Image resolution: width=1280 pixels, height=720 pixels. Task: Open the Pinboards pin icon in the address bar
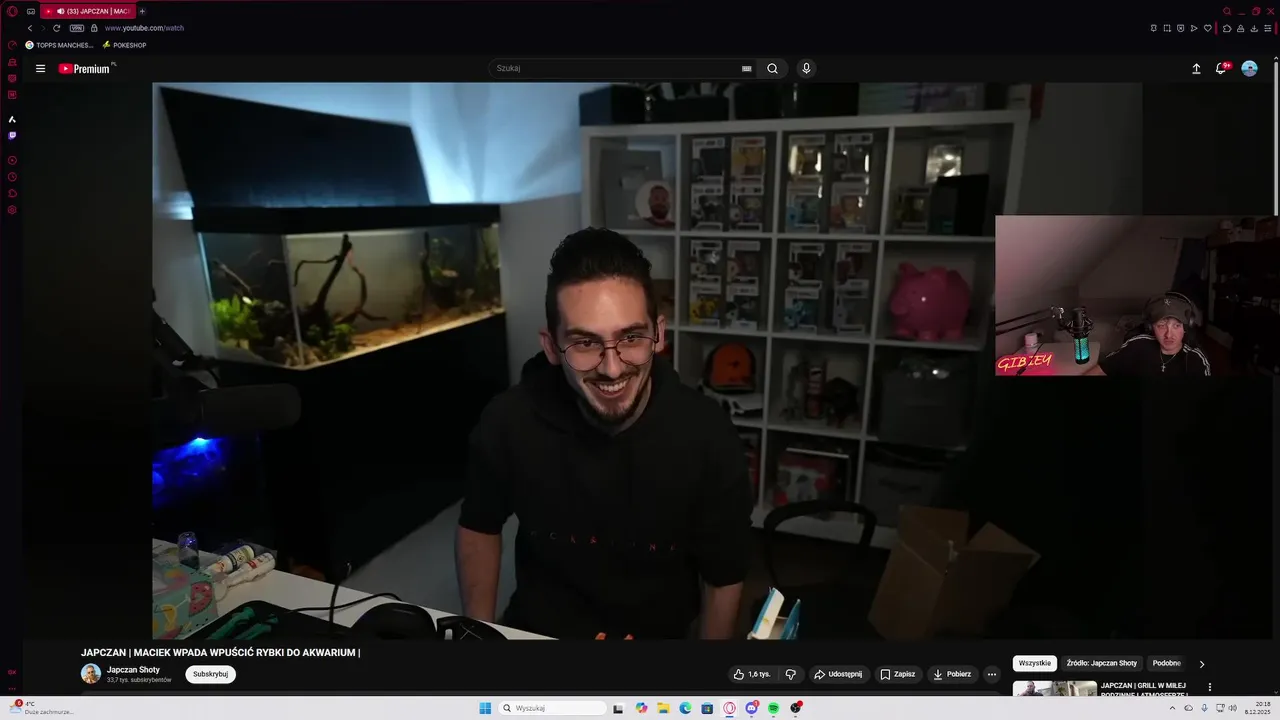click(1154, 28)
